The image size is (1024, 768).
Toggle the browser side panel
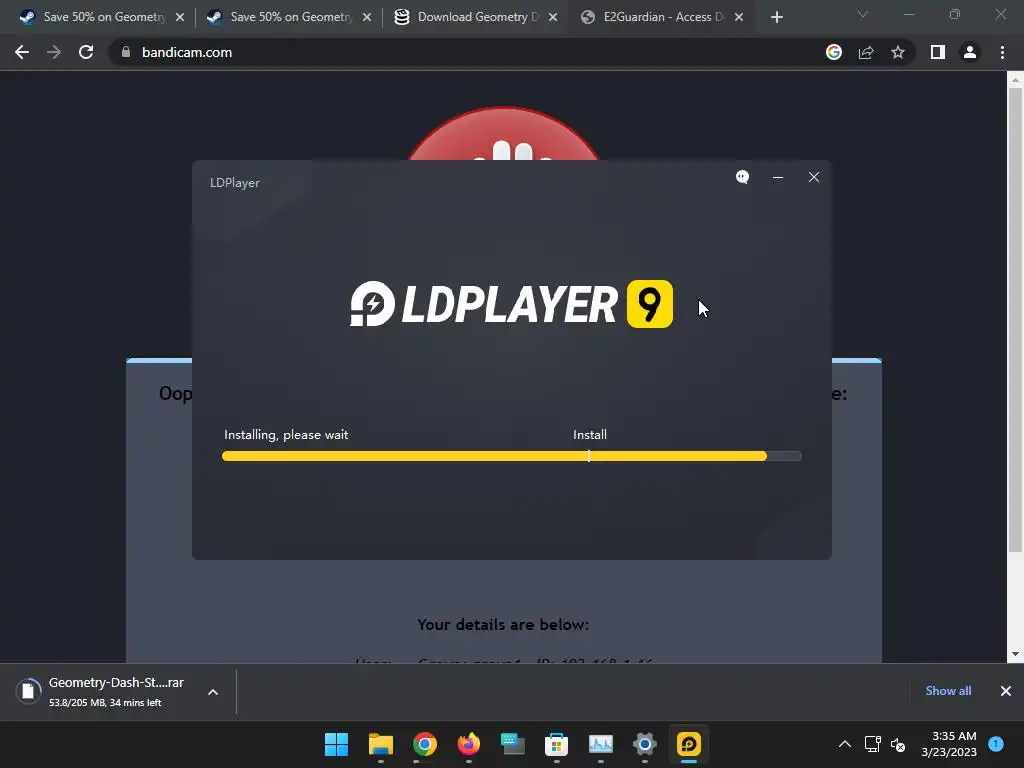point(938,52)
